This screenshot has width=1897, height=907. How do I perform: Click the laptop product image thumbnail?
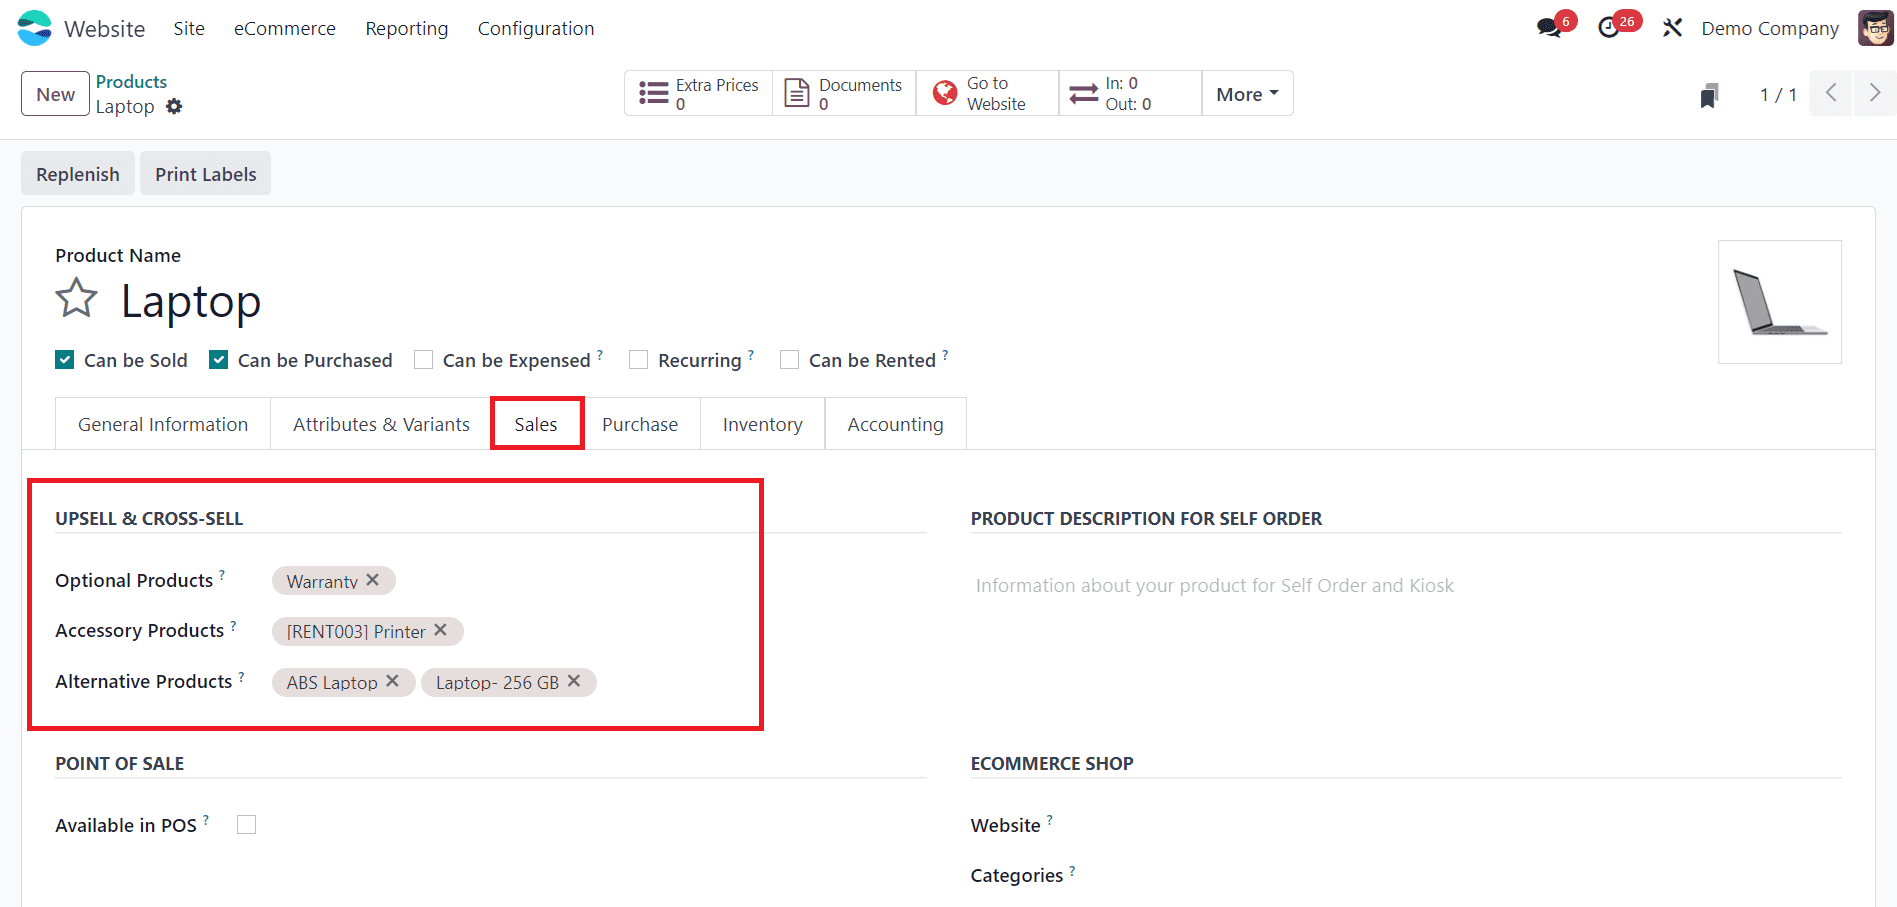click(1780, 302)
